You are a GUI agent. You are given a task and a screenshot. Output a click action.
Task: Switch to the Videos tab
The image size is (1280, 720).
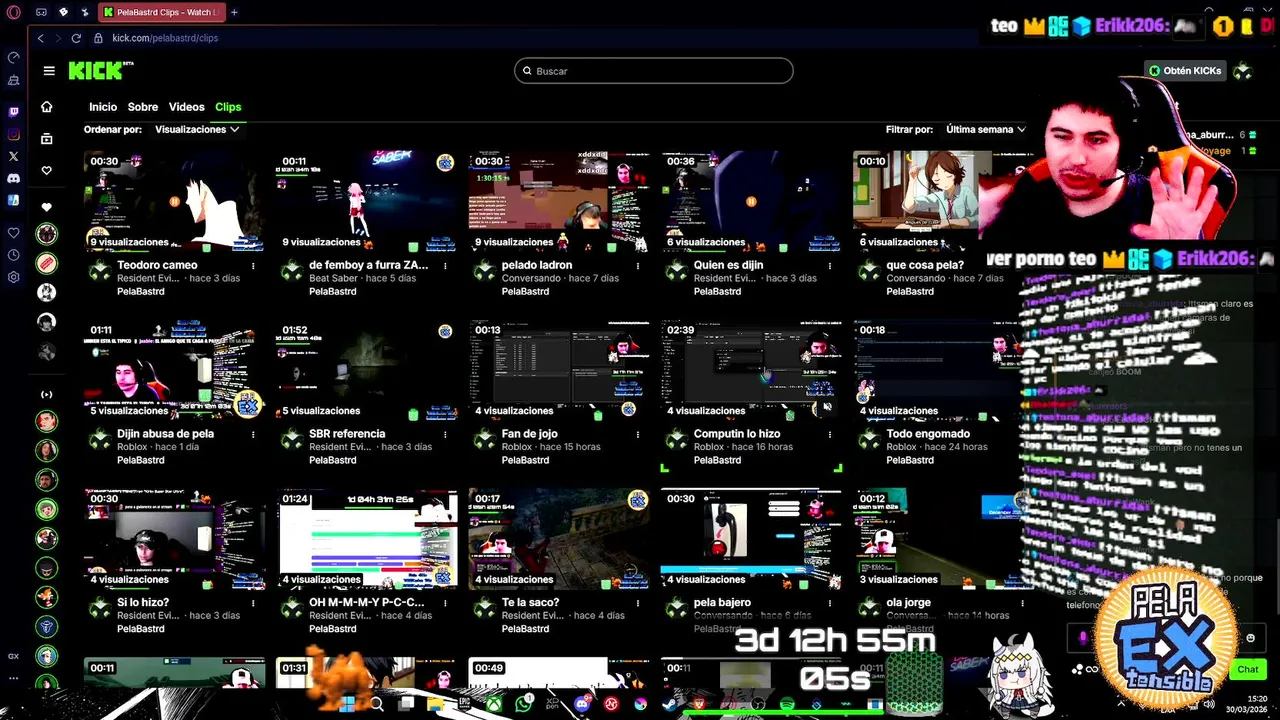click(x=186, y=107)
